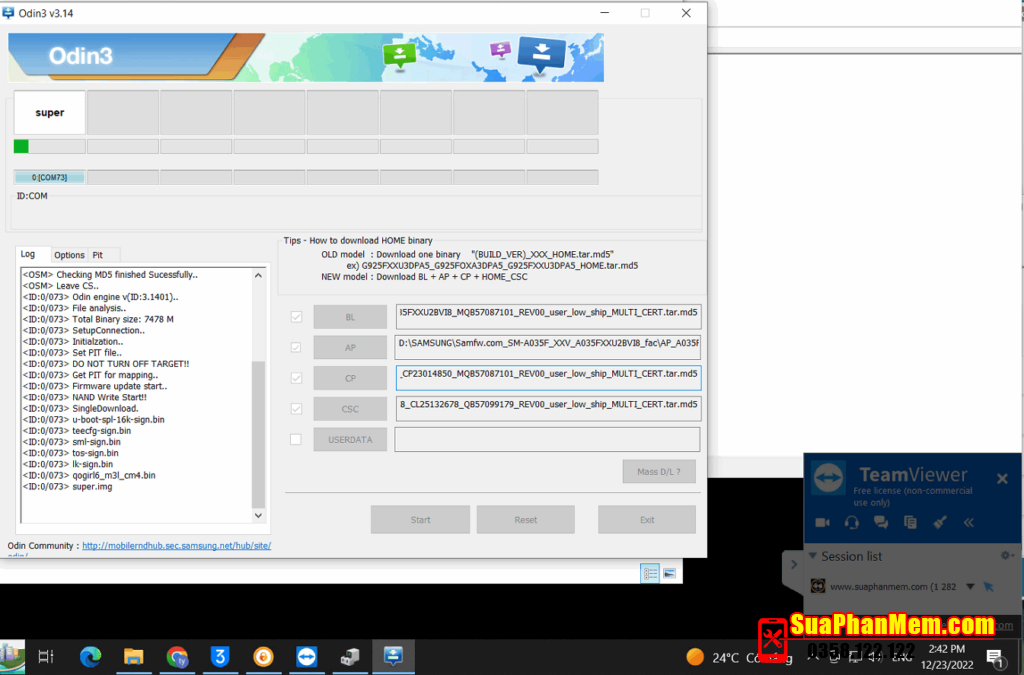Click the TeamViewer file transfer icon
This screenshot has height=675, width=1024.
pyautogui.click(x=910, y=522)
